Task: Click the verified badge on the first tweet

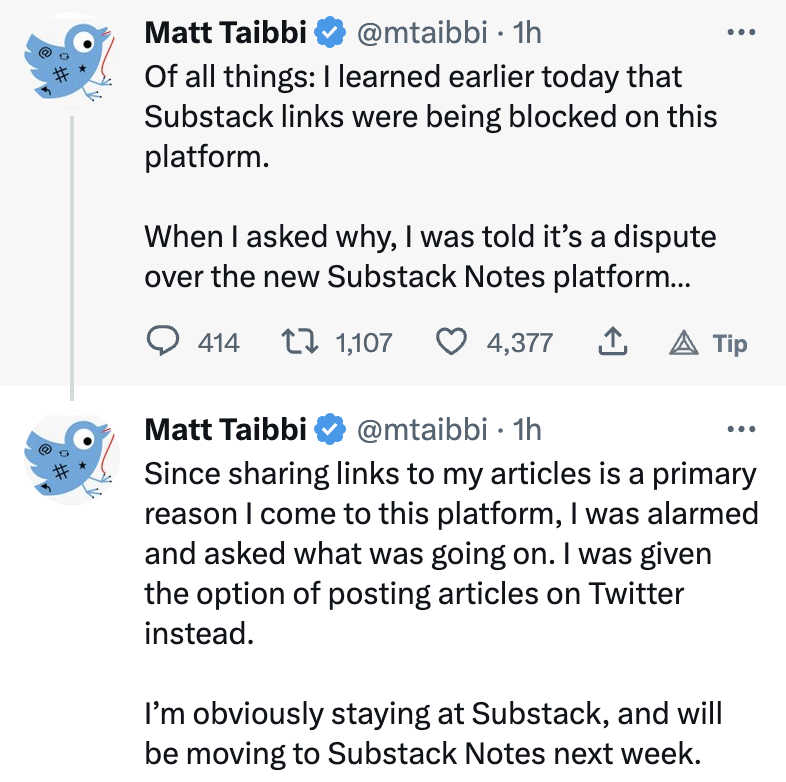Action: [x=330, y=32]
